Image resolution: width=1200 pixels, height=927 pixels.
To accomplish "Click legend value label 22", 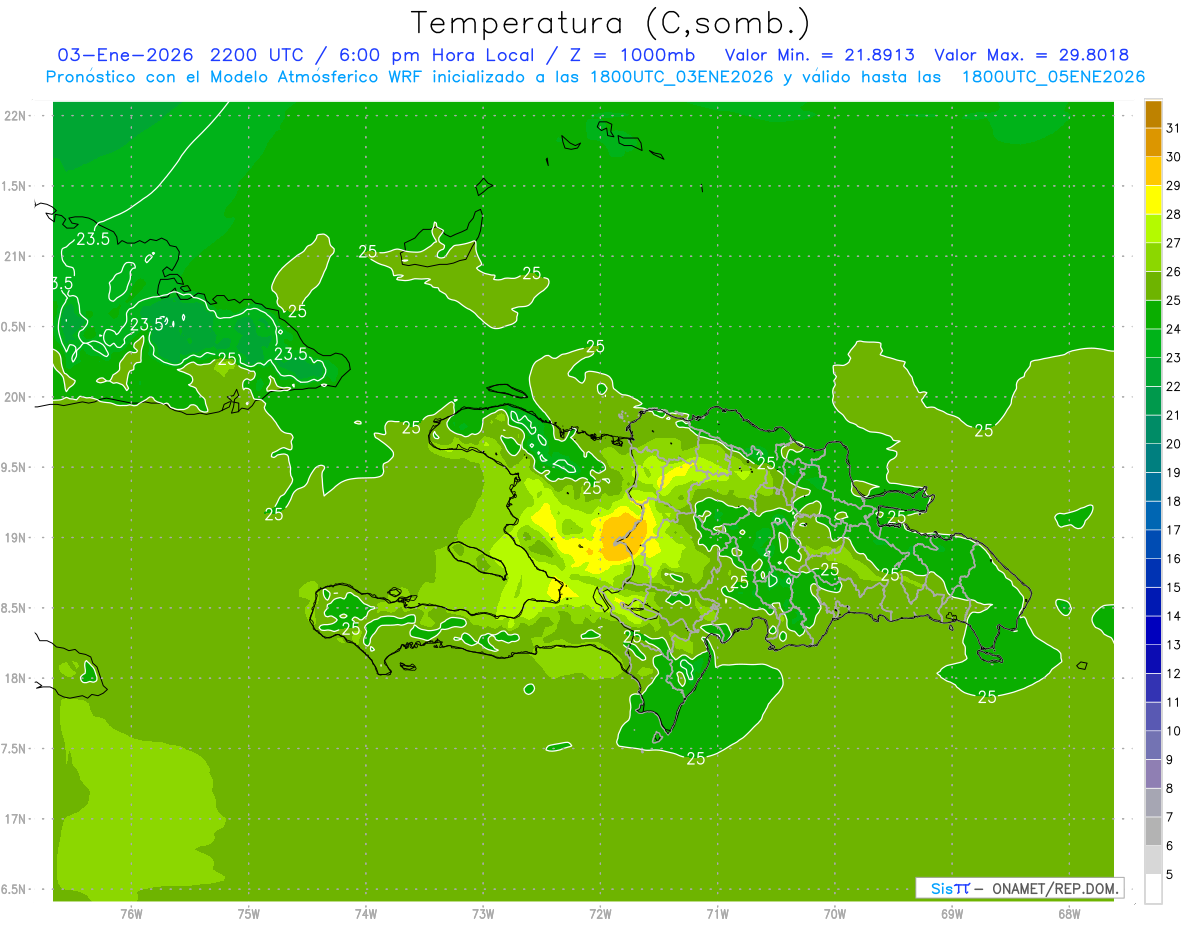I will coord(1173,386).
